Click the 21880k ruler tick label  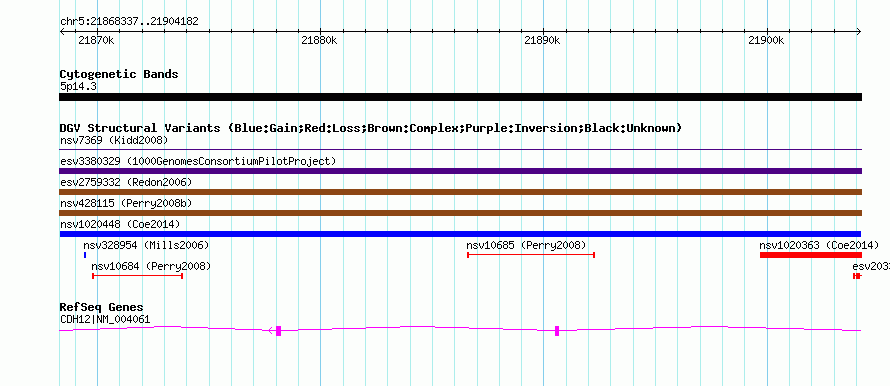pyautogui.click(x=320, y=40)
